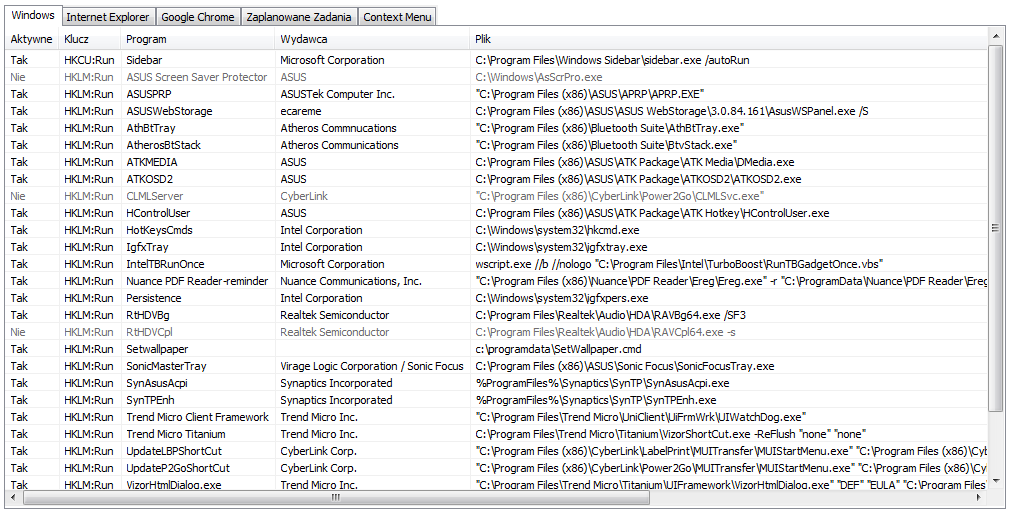This screenshot has height=516, width=1013.
Task: Click the CyberLink publisher cell
Action: pos(304,196)
